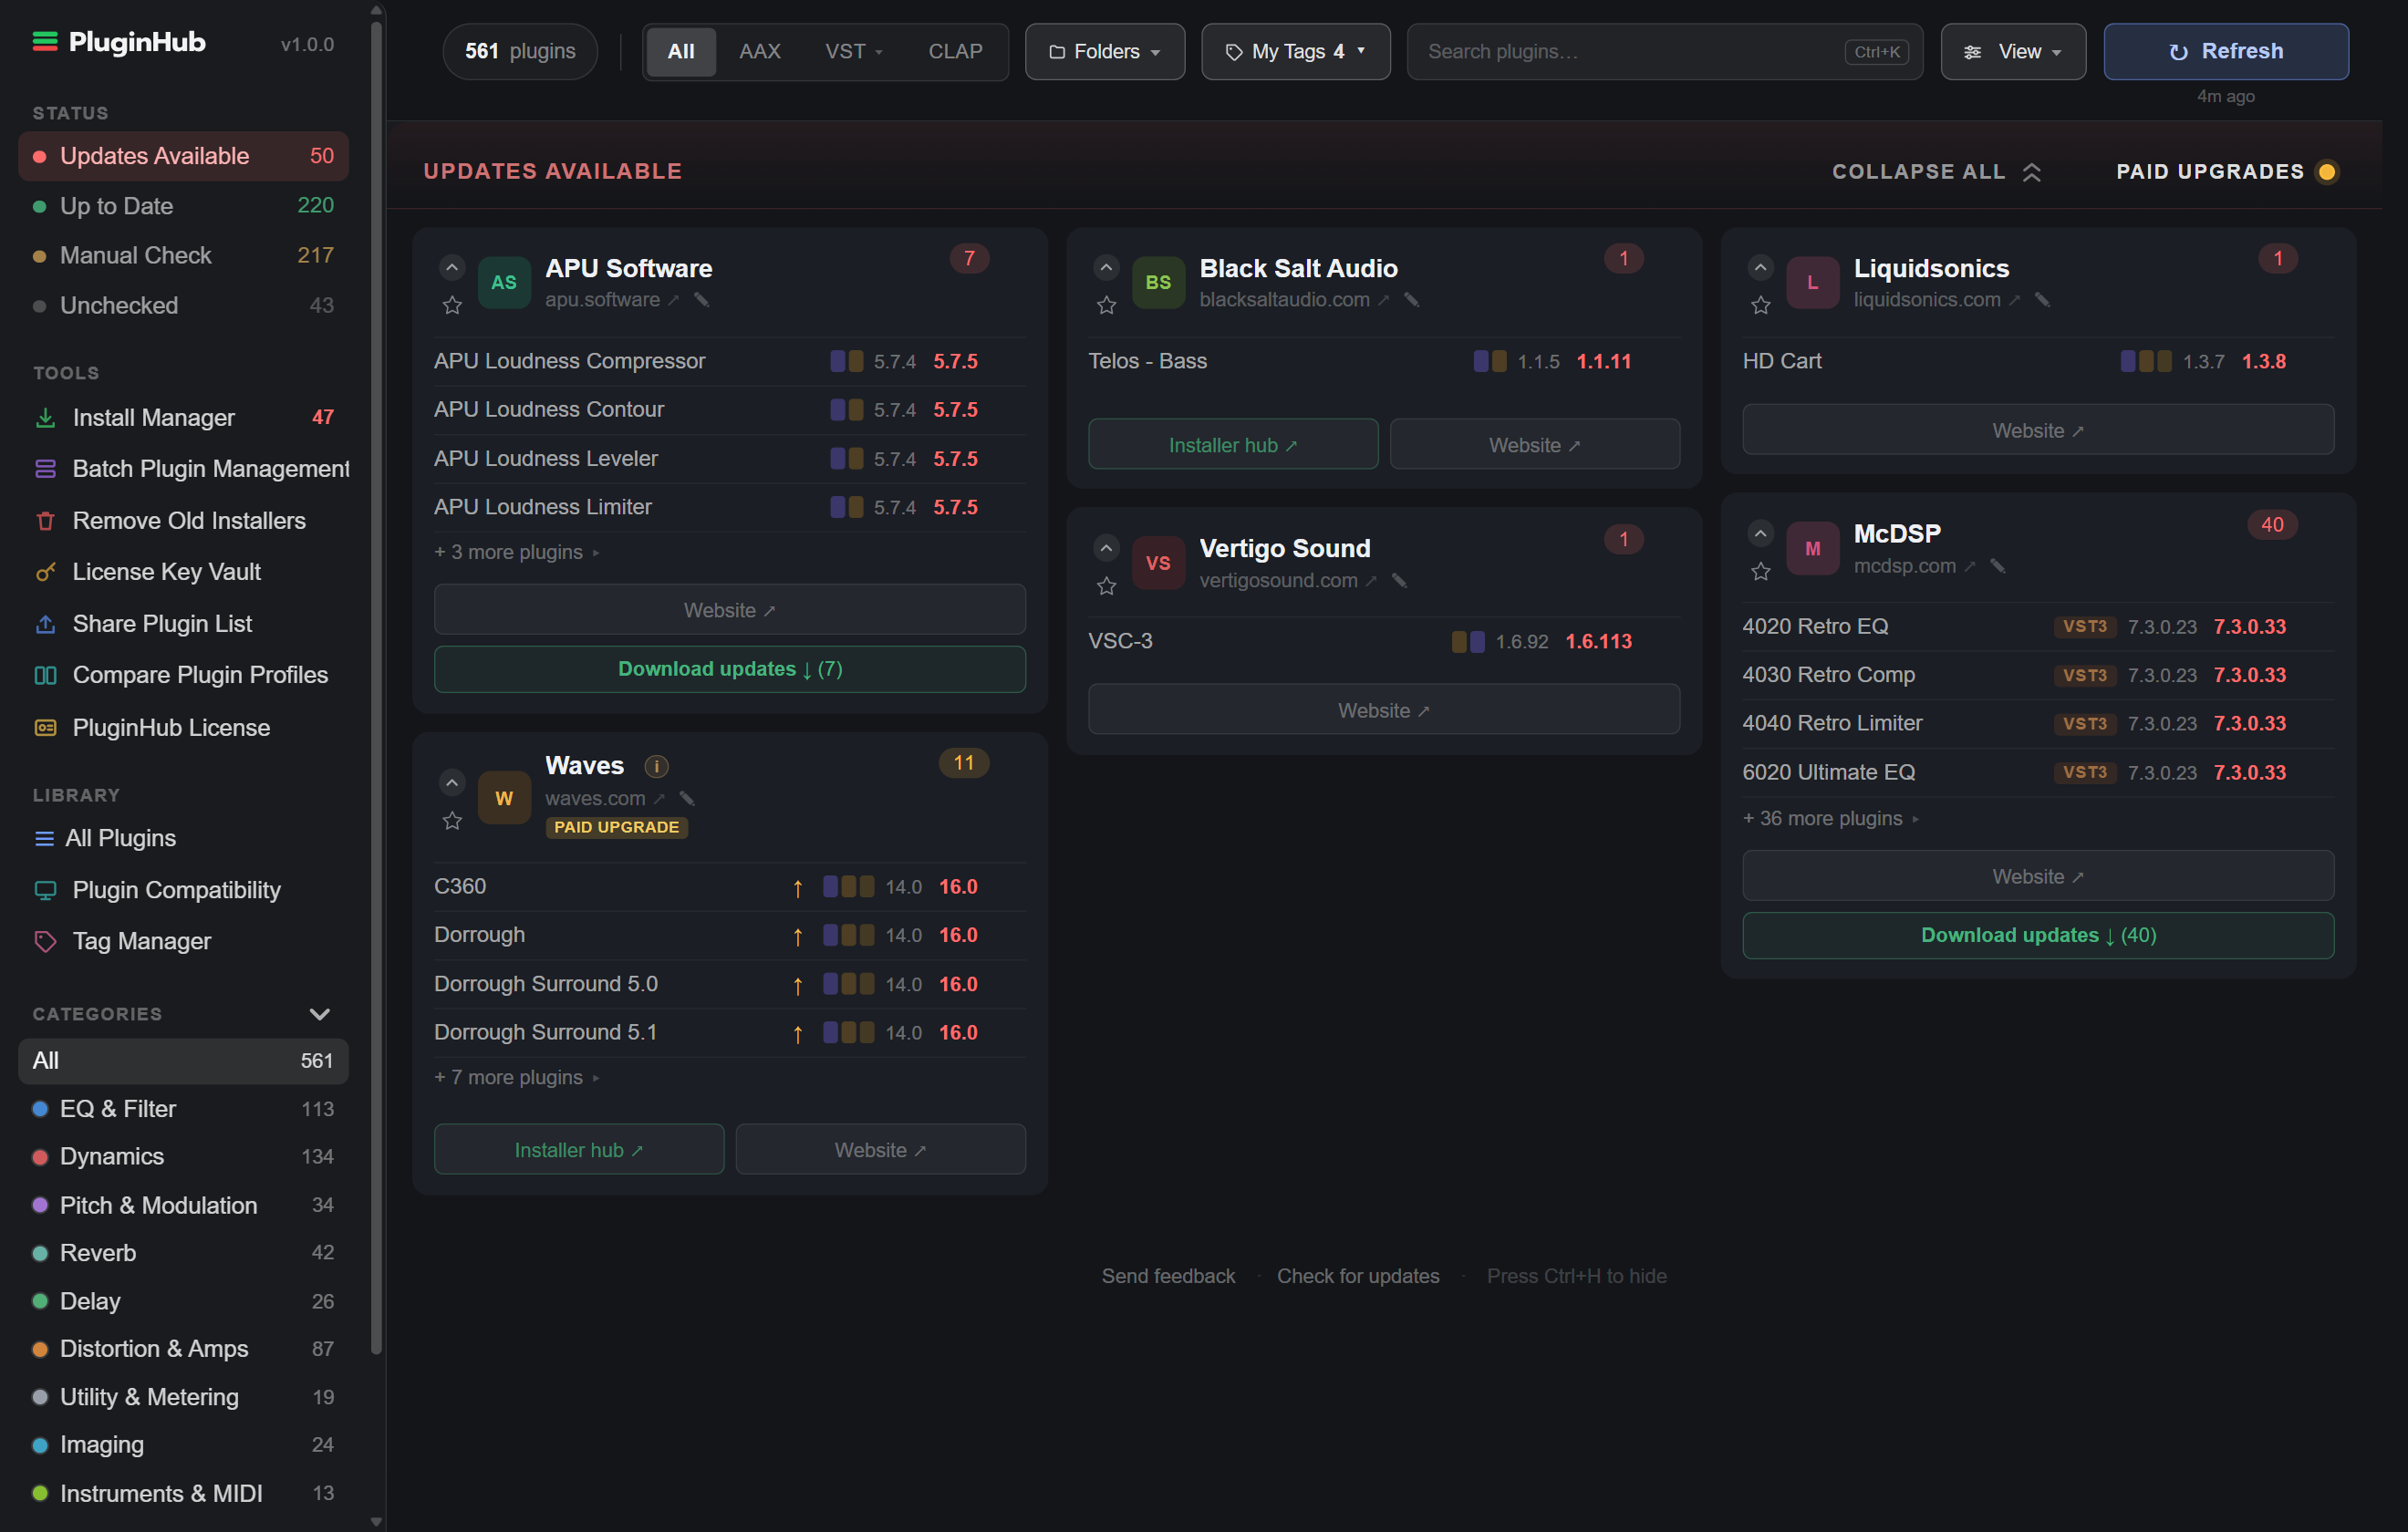This screenshot has width=2408, height=1532.
Task: Edit APU Software vendor pencil icon
Action: tap(702, 300)
